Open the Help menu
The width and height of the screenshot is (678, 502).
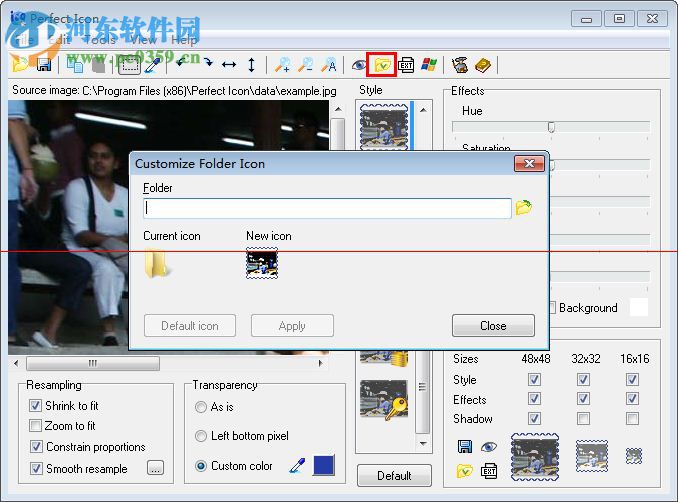(184, 40)
